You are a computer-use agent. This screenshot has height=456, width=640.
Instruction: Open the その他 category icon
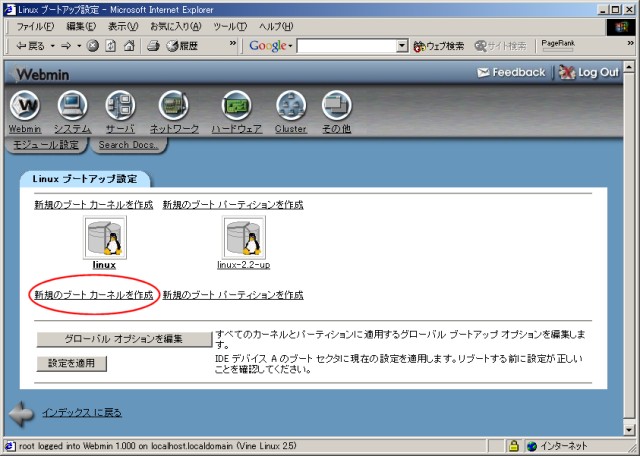point(336,105)
